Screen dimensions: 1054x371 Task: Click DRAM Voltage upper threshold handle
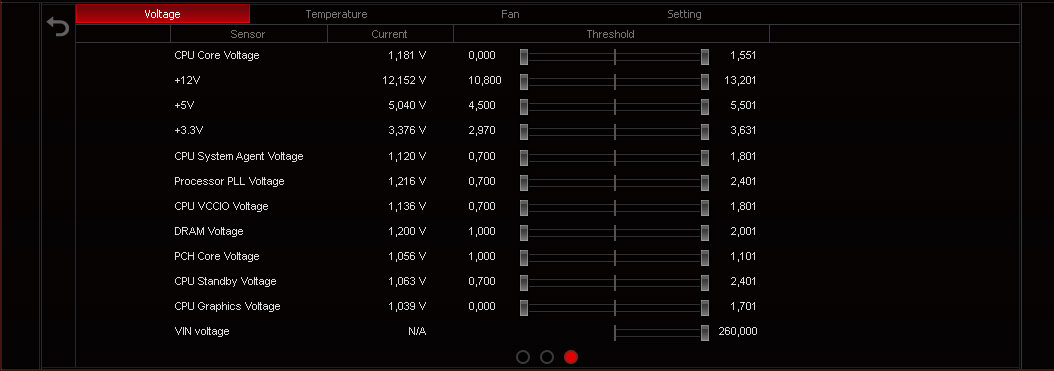(704, 233)
